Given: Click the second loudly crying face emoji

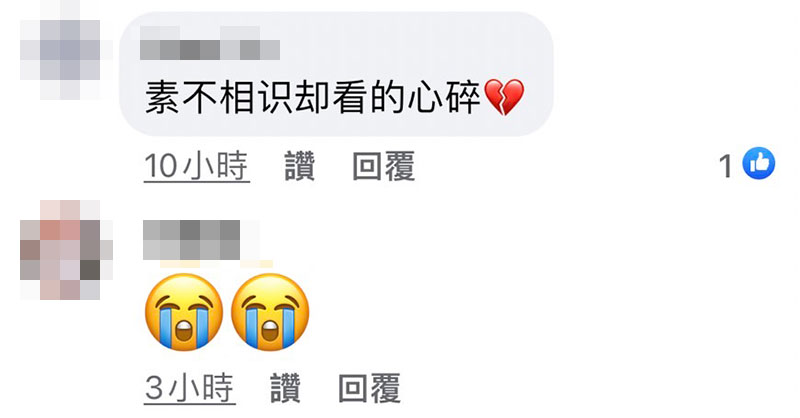Looking at the screenshot, I should coord(270,312).
